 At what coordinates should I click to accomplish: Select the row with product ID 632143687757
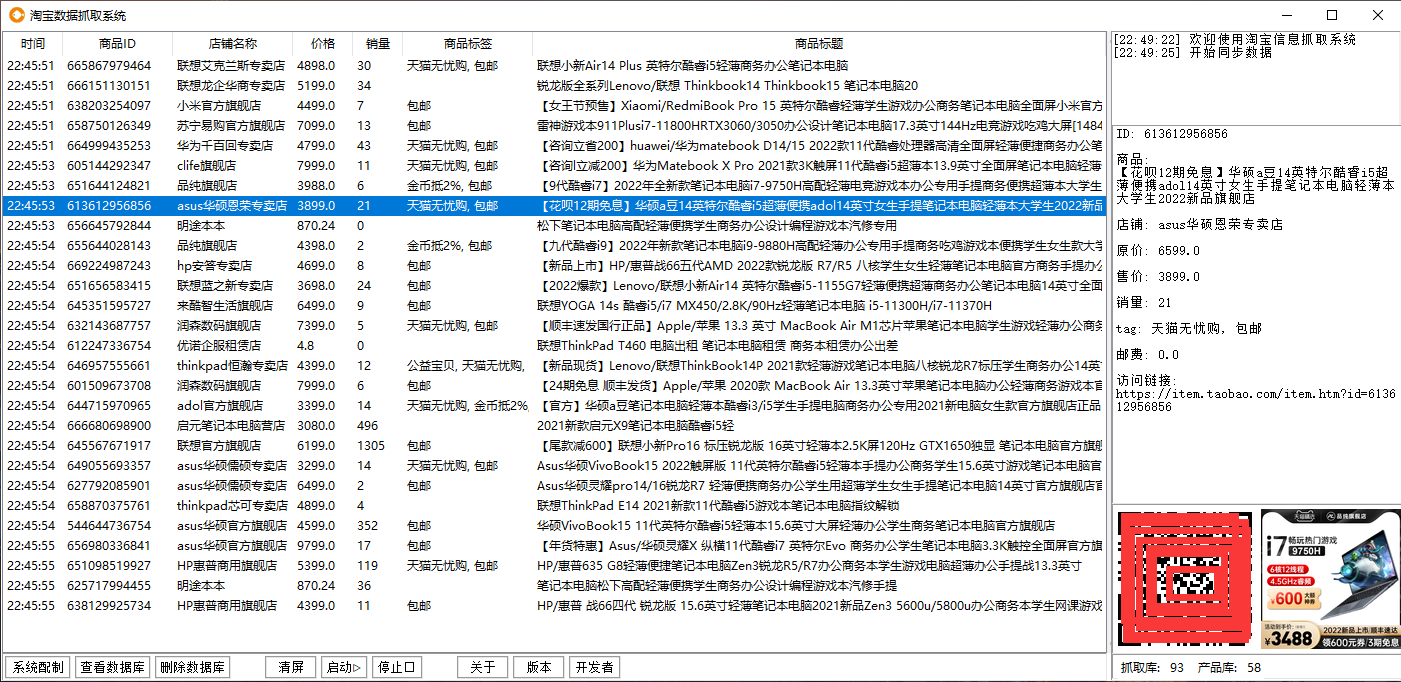pos(553,325)
